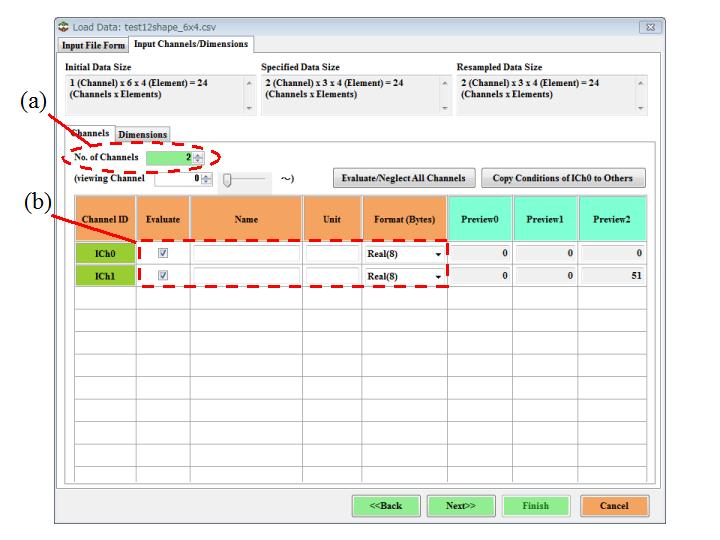Open Format dropdown for ICh0

coord(437,255)
